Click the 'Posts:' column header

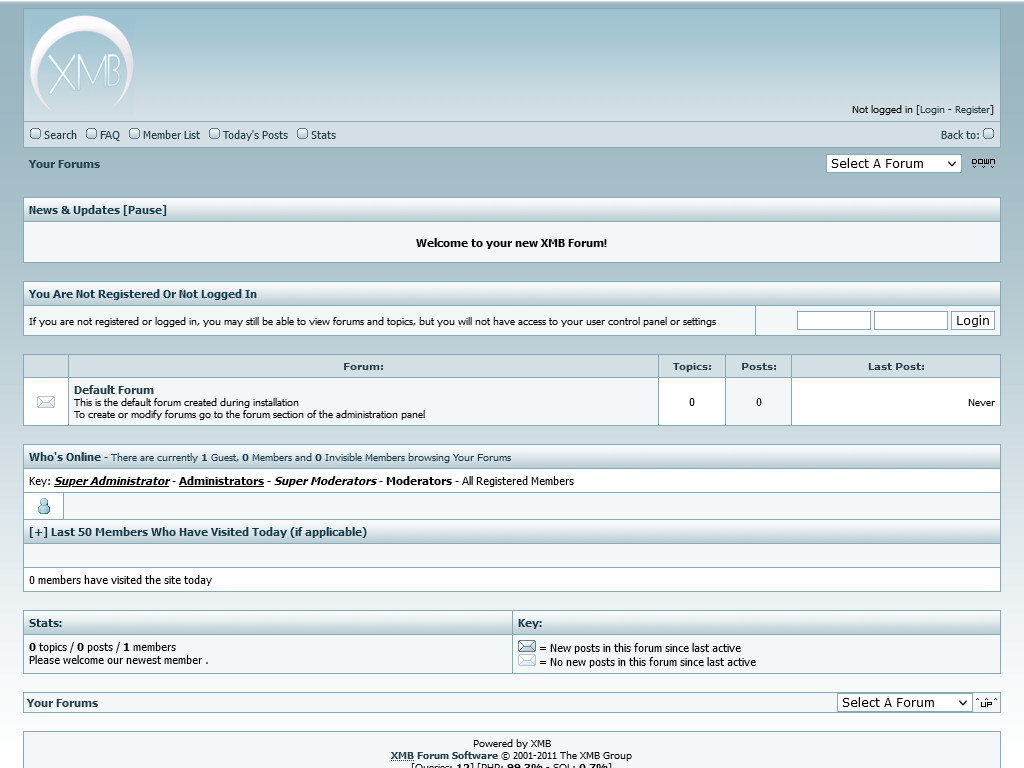(x=759, y=366)
